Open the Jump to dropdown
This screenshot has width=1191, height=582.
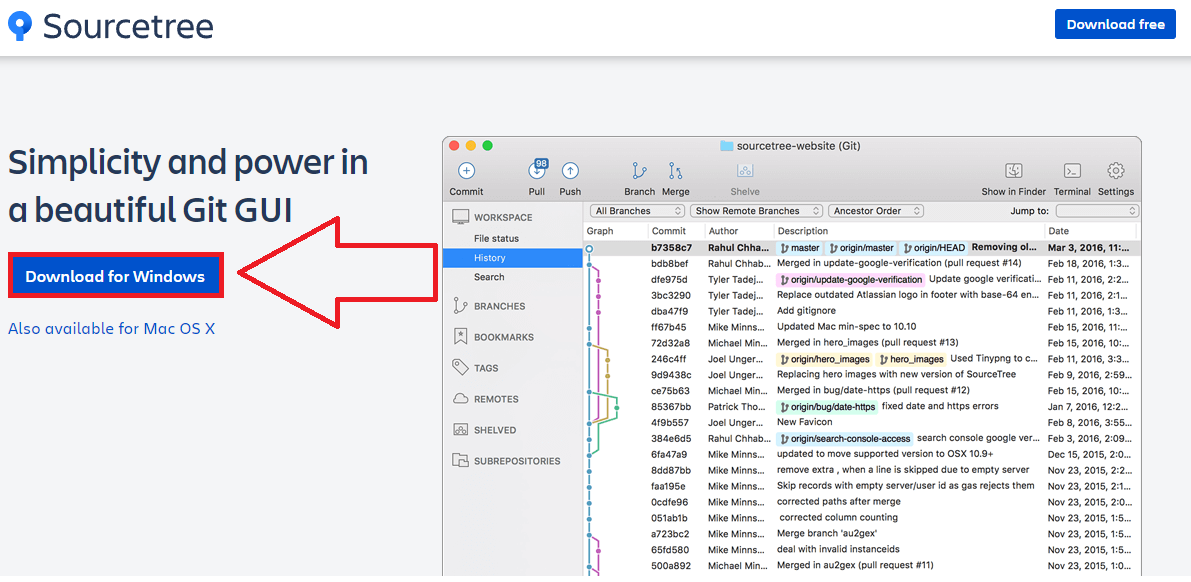(x=1098, y=211)
